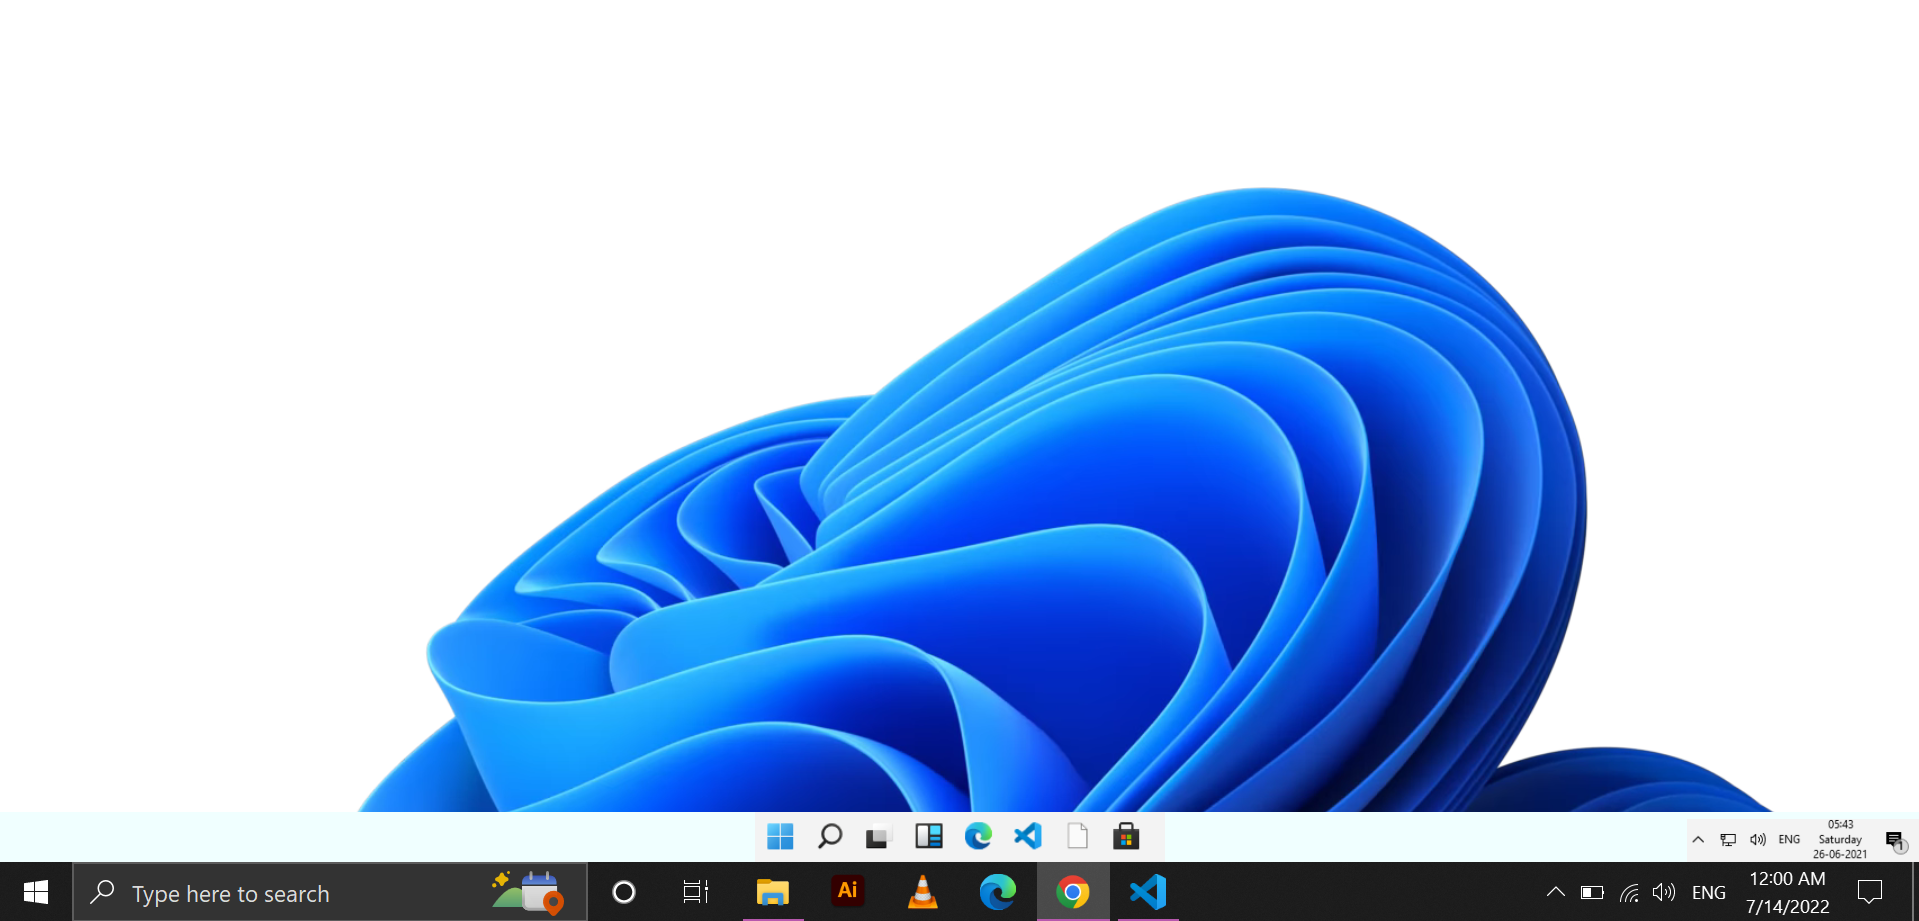
Task: Open VLC media player from the taskbar
Action: [x=921, y=892]
